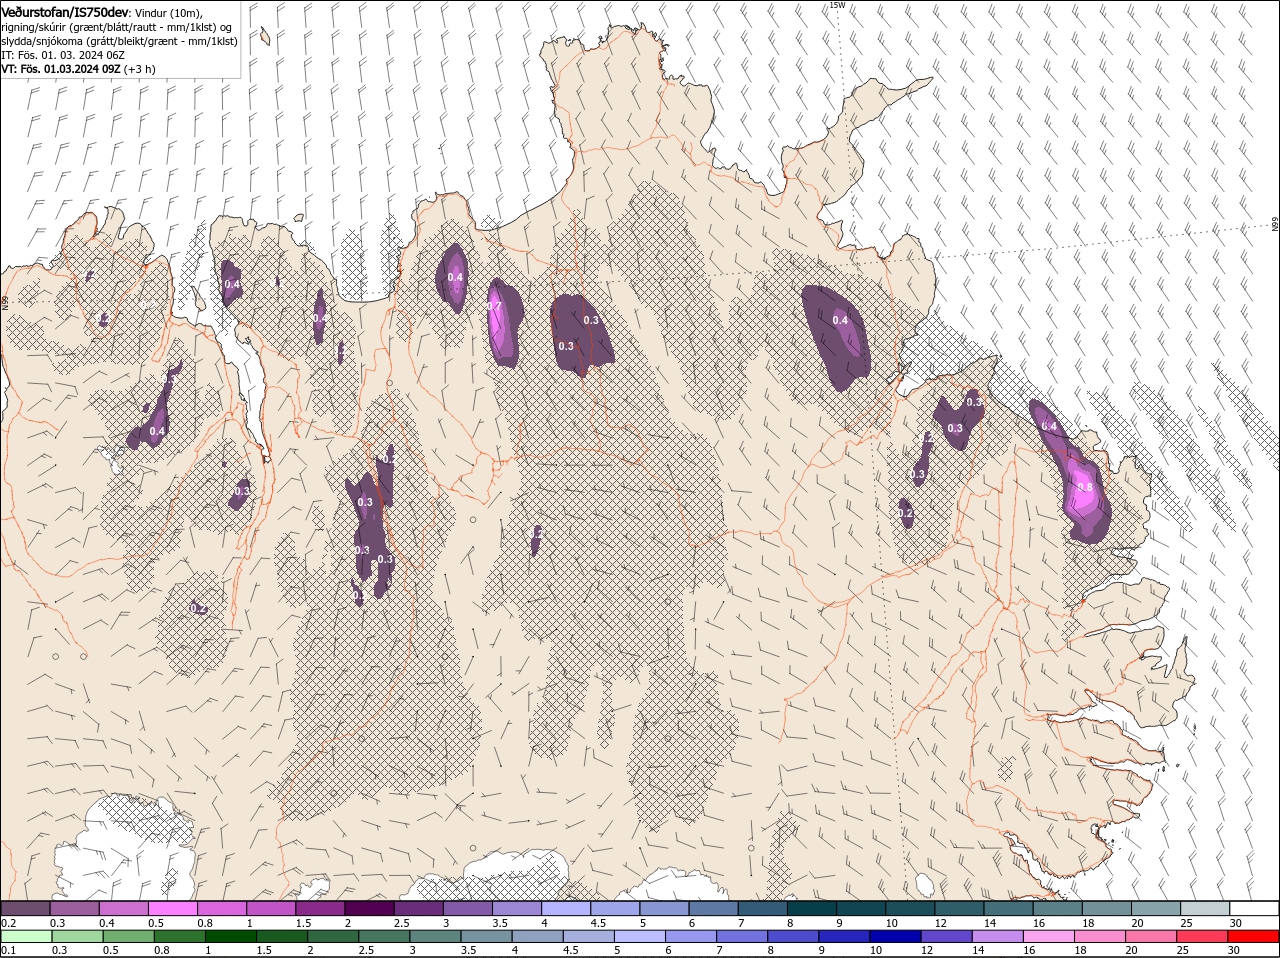
Task: Select the 0.5 bright pink swatch in snow legend
Action: pos(172,908)
